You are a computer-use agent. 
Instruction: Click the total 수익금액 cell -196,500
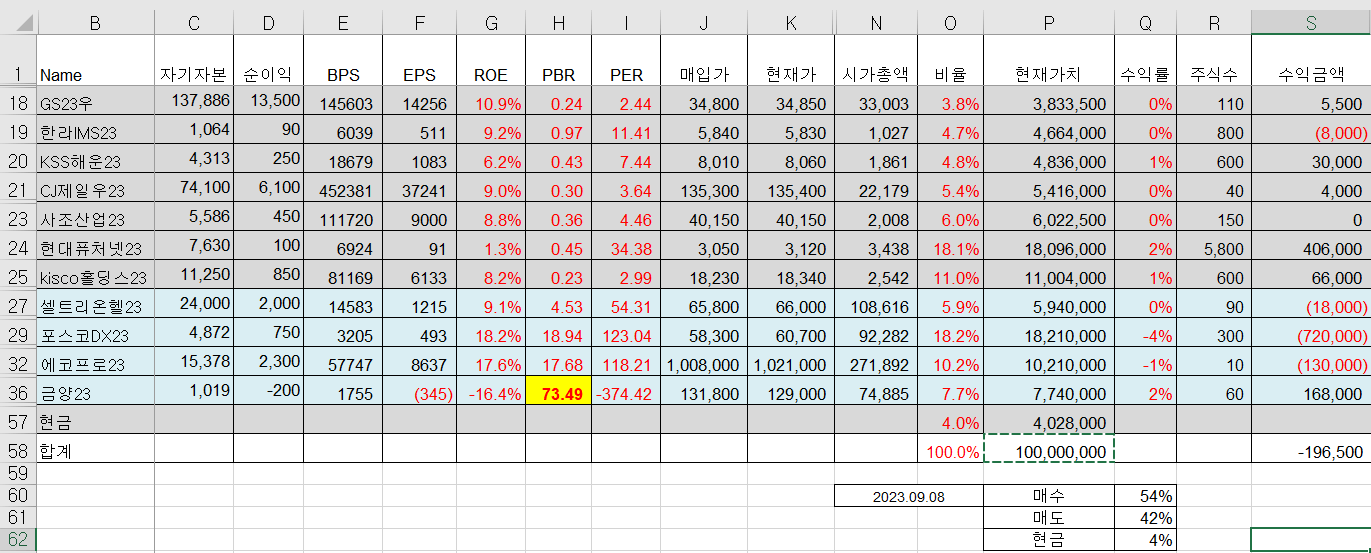(1311, 450)
